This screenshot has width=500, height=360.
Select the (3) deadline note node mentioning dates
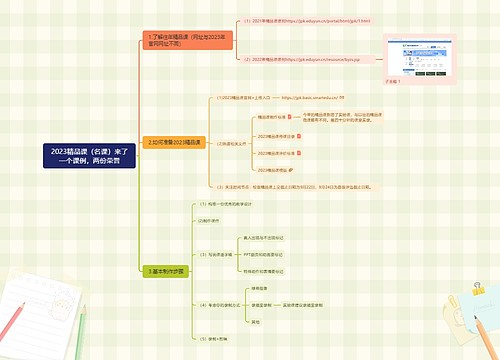[294, 187]
